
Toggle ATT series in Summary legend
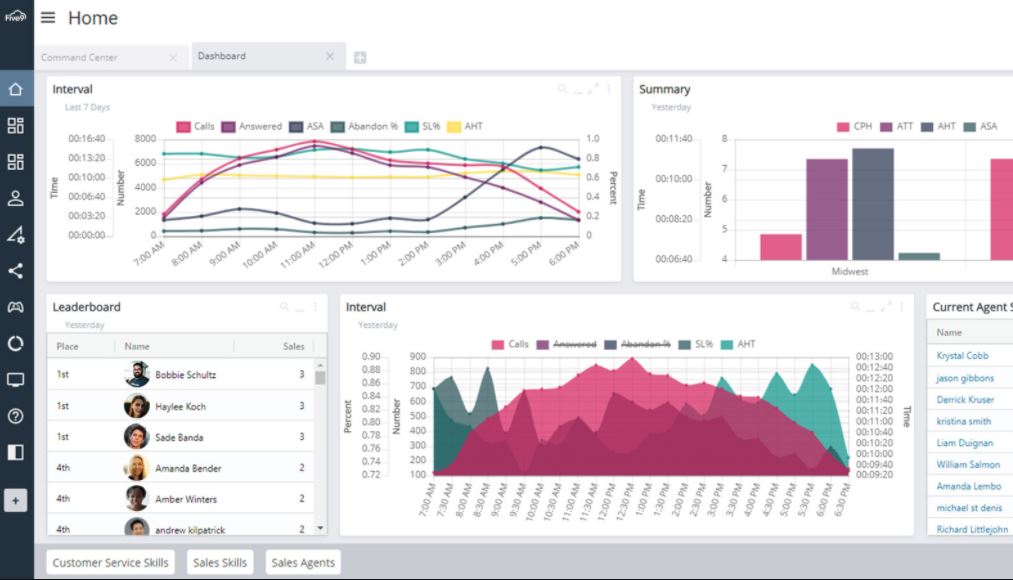pos(897,127)
